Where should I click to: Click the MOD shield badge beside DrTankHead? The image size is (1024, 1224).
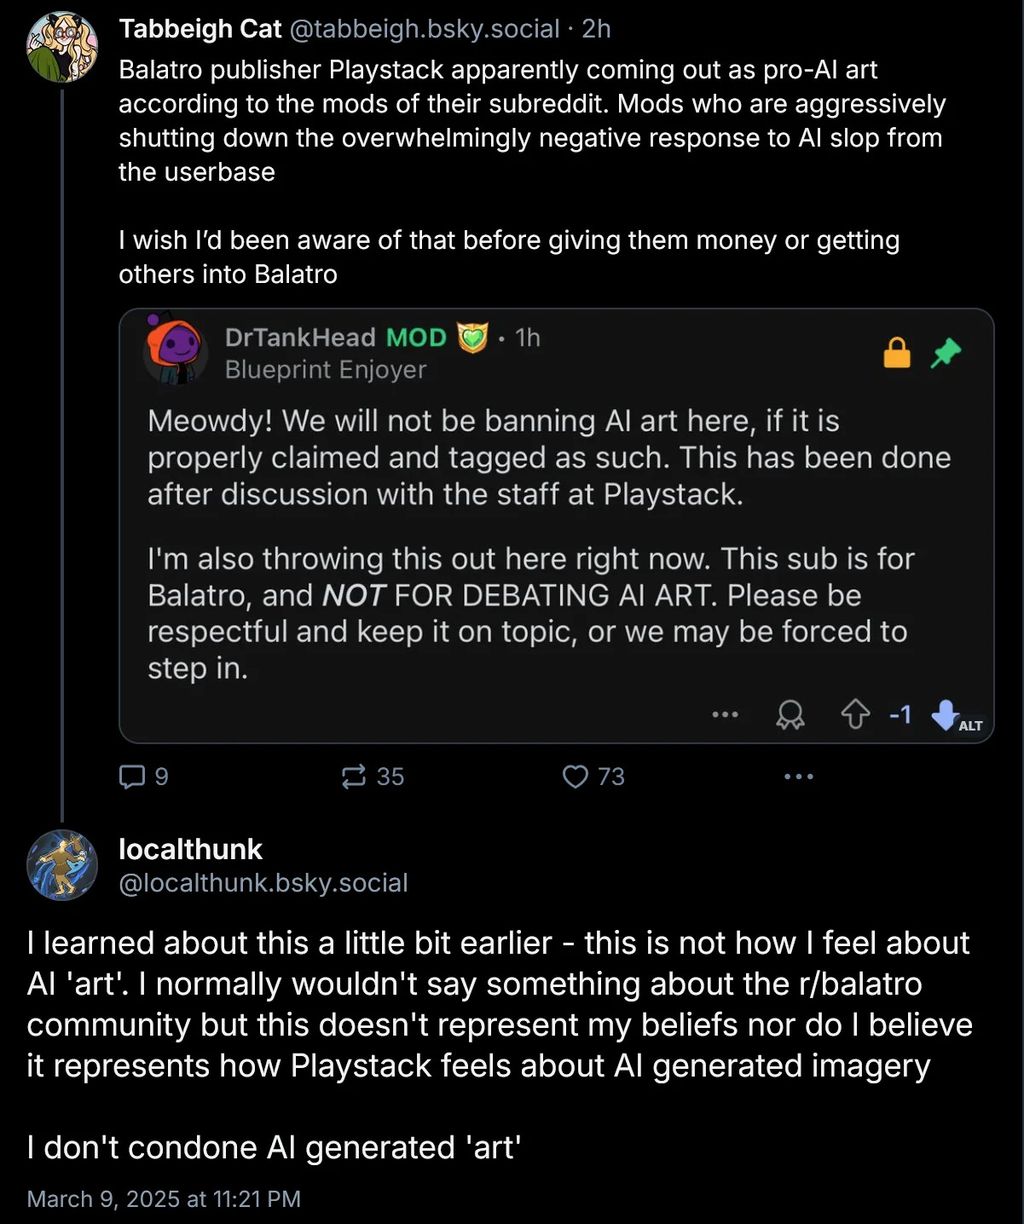pyautogui.click(x=471, y=337)
